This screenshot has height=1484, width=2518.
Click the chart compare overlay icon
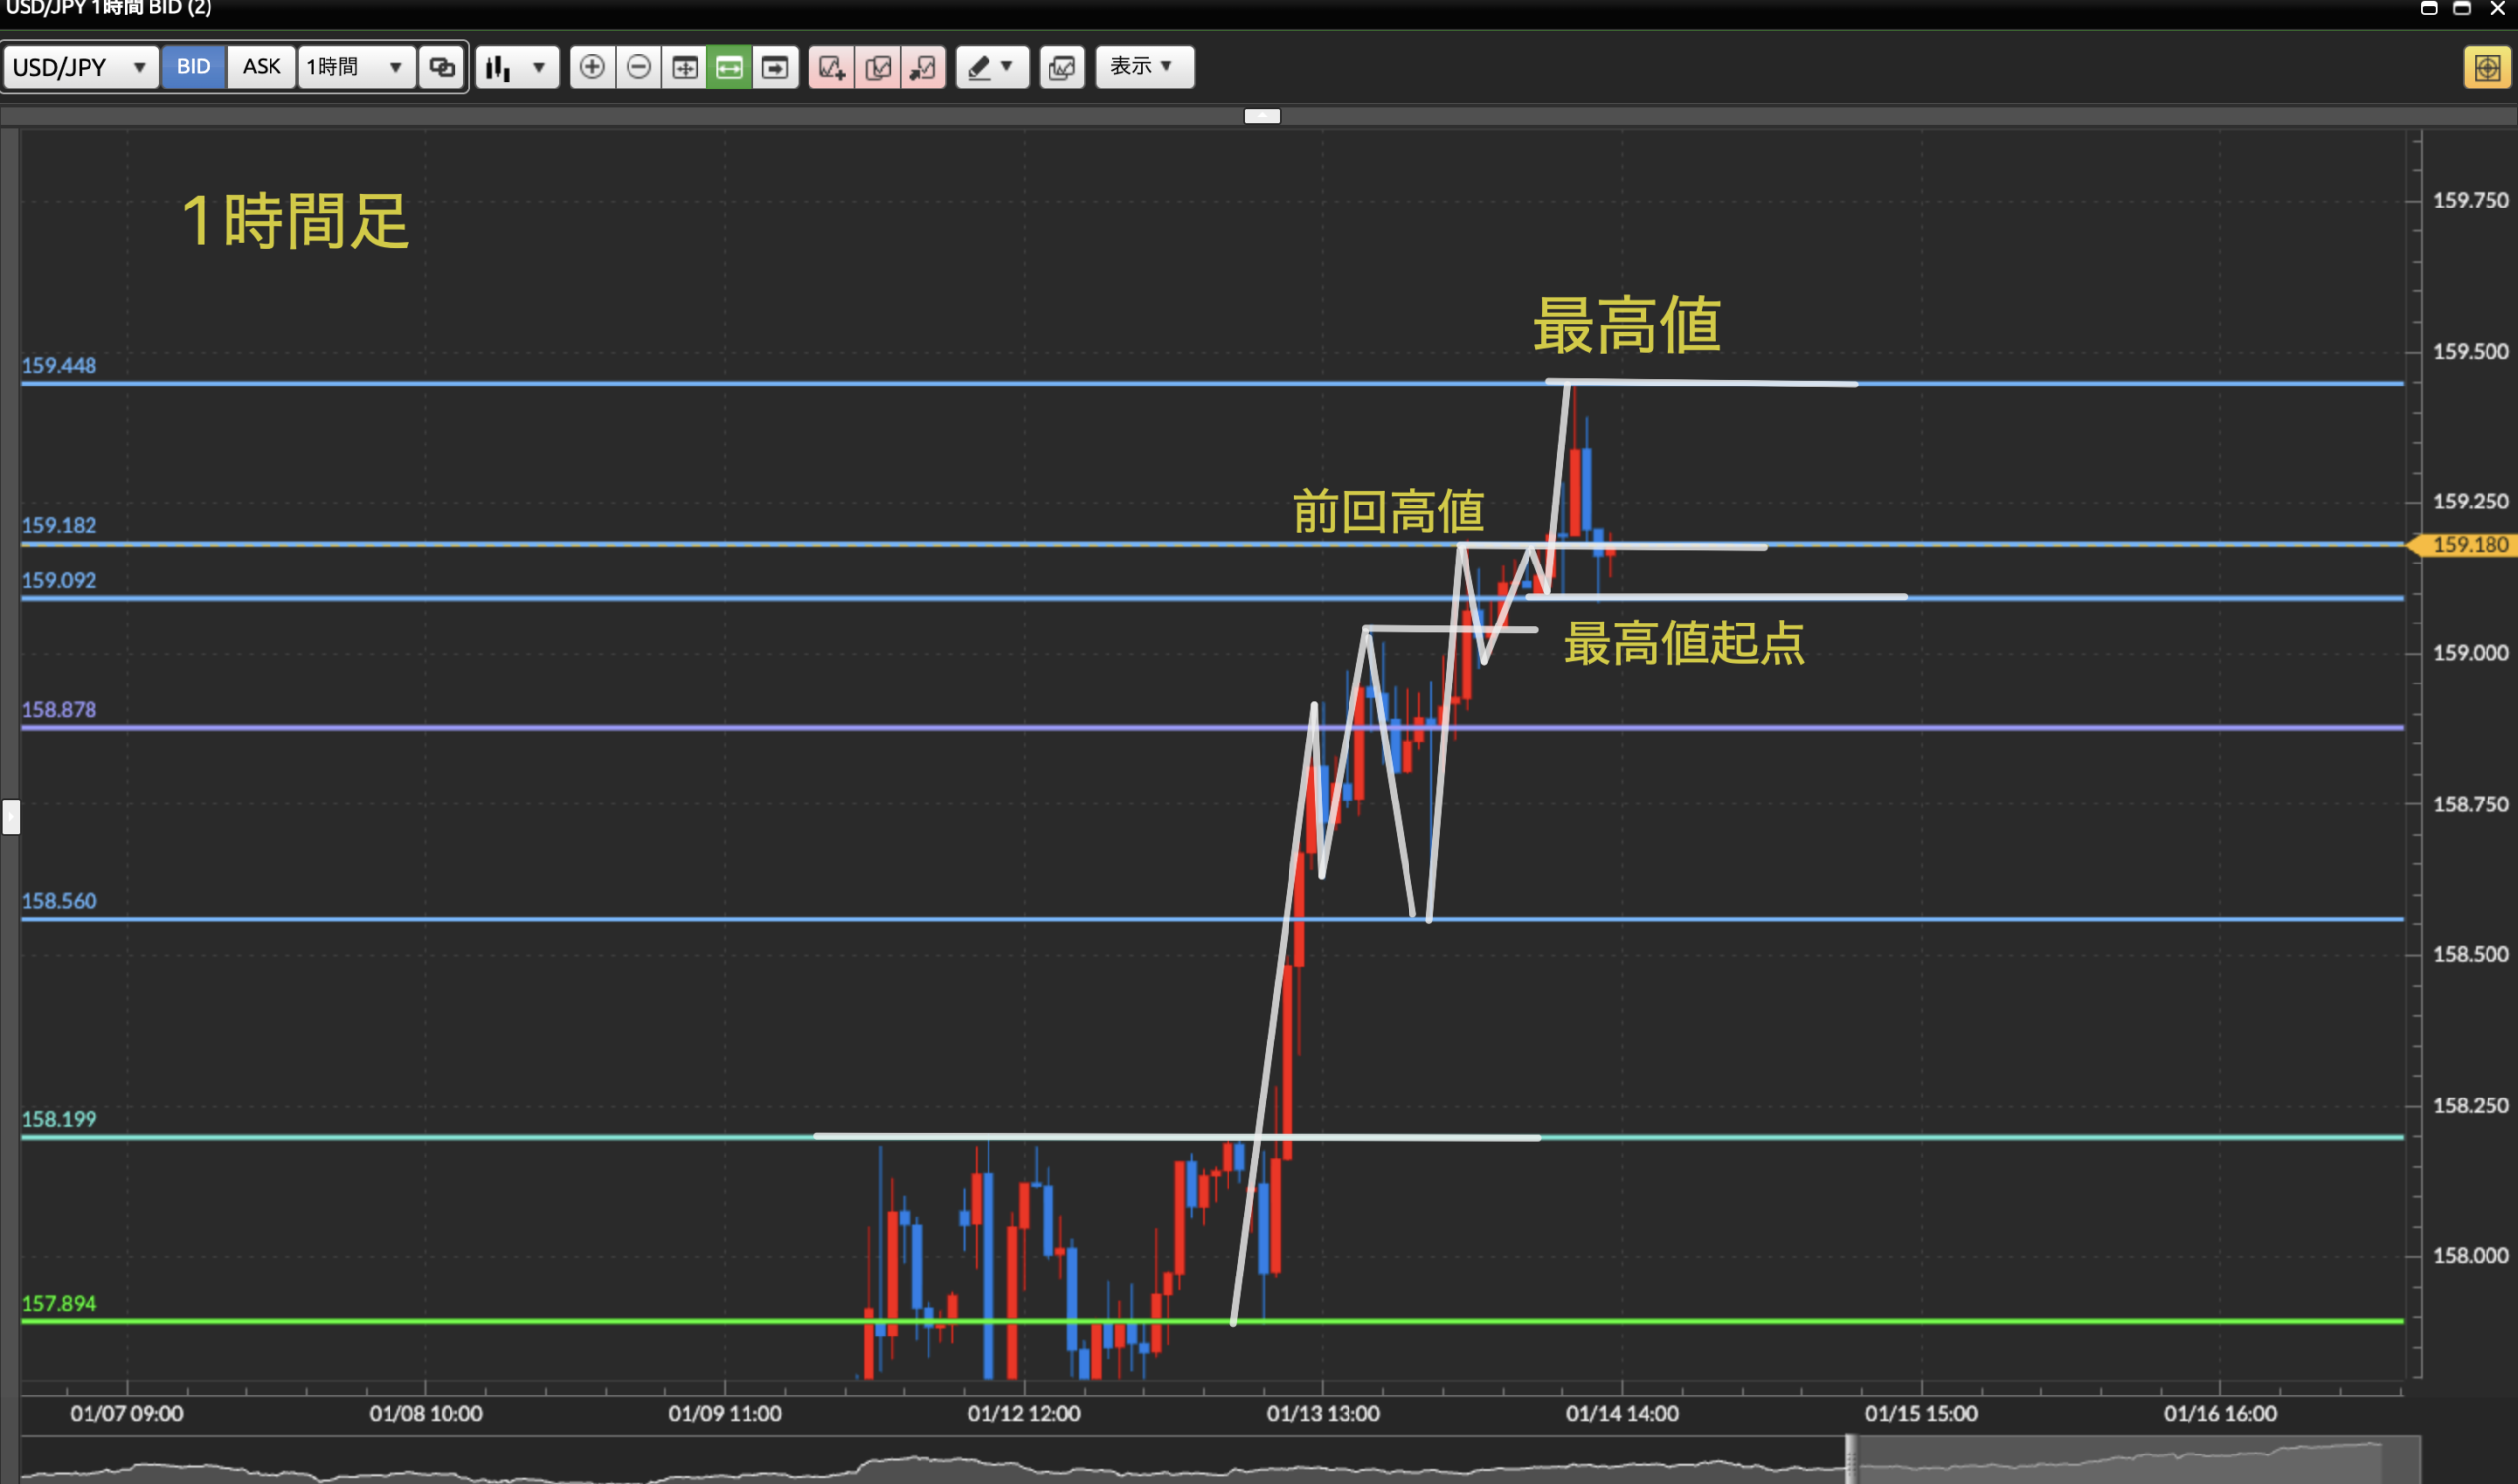[x=1061, y=67]
